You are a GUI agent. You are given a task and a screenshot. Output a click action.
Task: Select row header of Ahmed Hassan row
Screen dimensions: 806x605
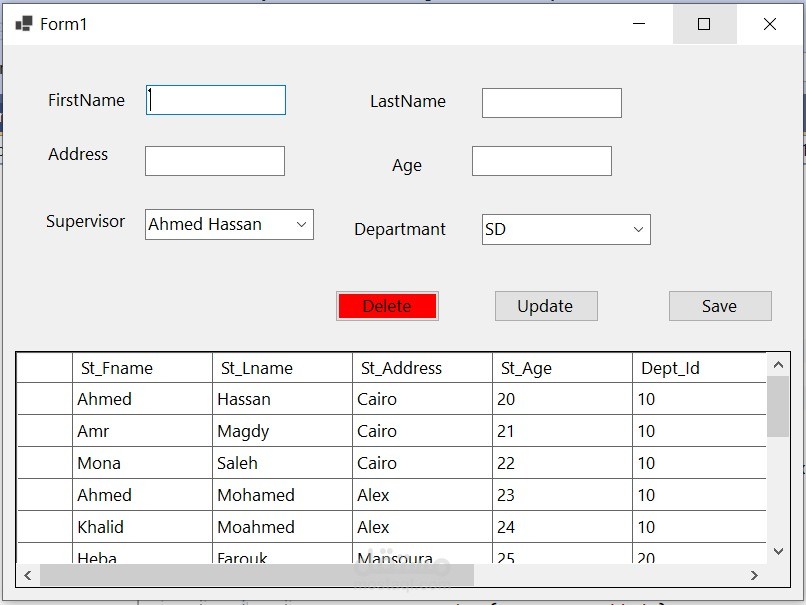(x=45, y=399)
